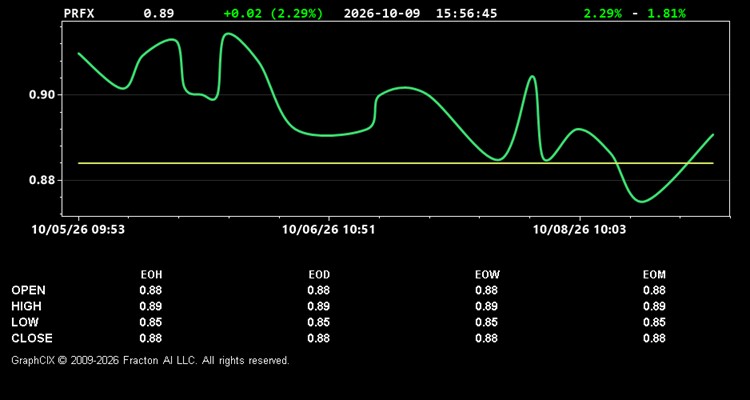Click the GraphCIX copyright notice

[150, 361]
